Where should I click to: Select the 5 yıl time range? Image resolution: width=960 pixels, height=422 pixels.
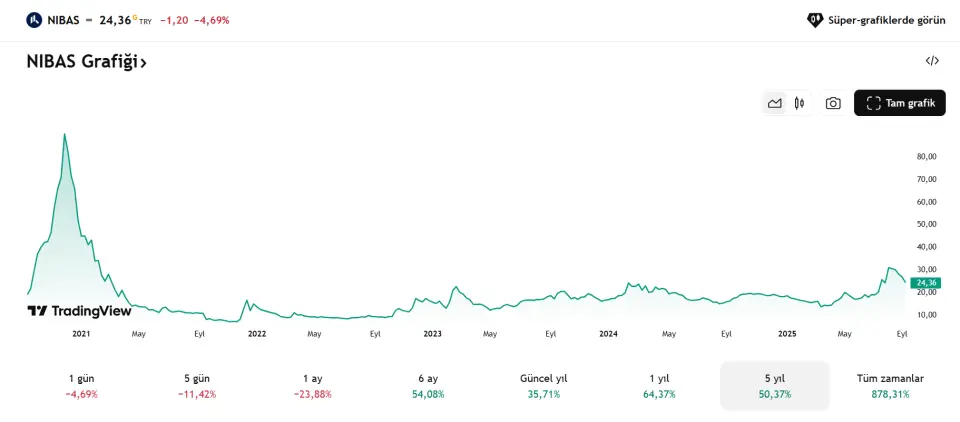[x=775, y=385]
